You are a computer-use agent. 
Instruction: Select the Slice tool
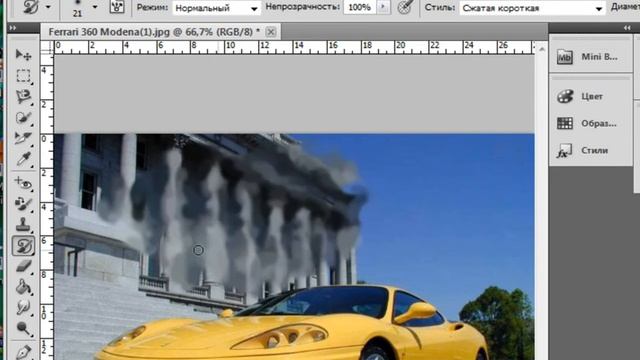pos(23,138)
